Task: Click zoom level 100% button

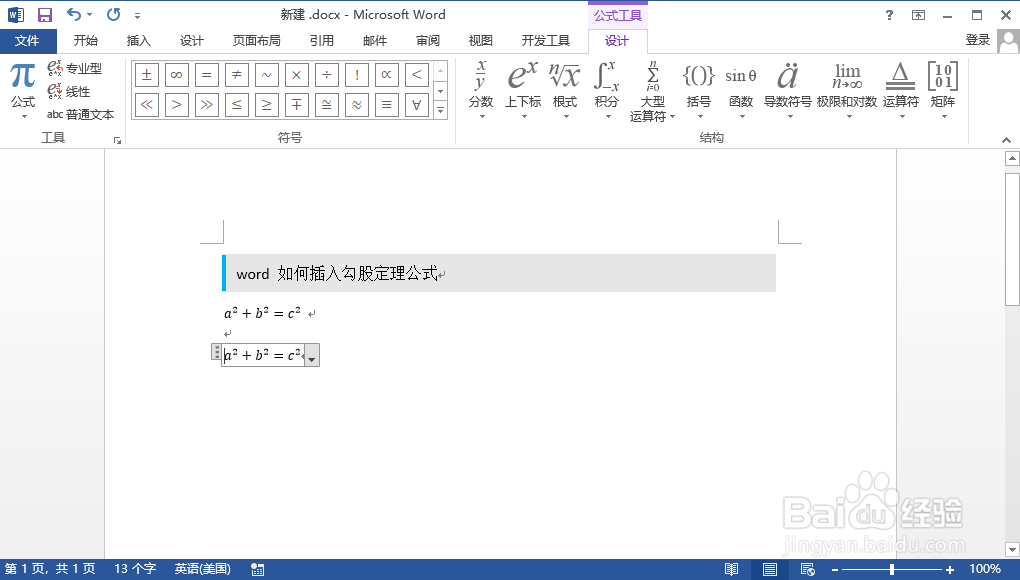Action: 986,570
